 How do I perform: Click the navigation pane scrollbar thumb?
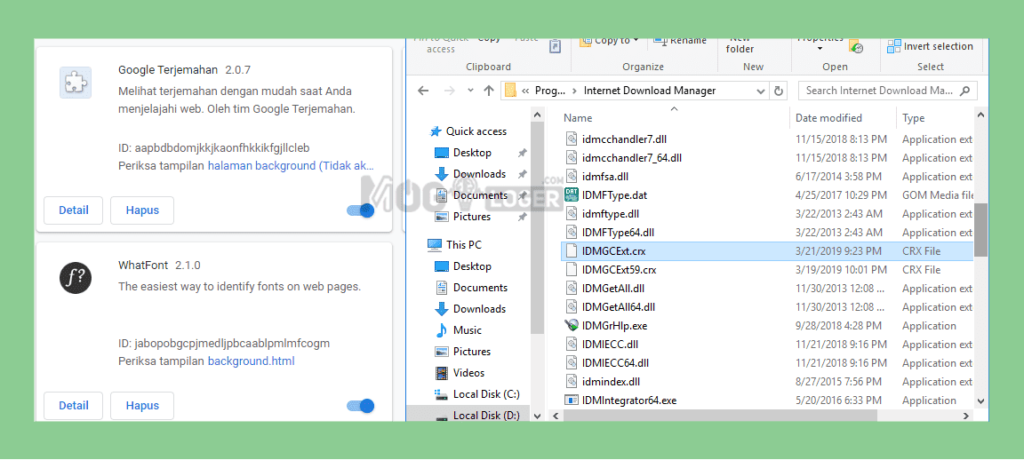[537, 229]
